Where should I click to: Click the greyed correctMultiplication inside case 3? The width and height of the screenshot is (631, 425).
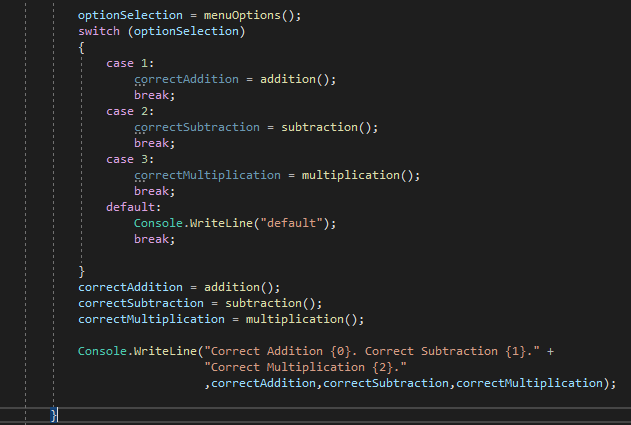[x=207, y=175]
